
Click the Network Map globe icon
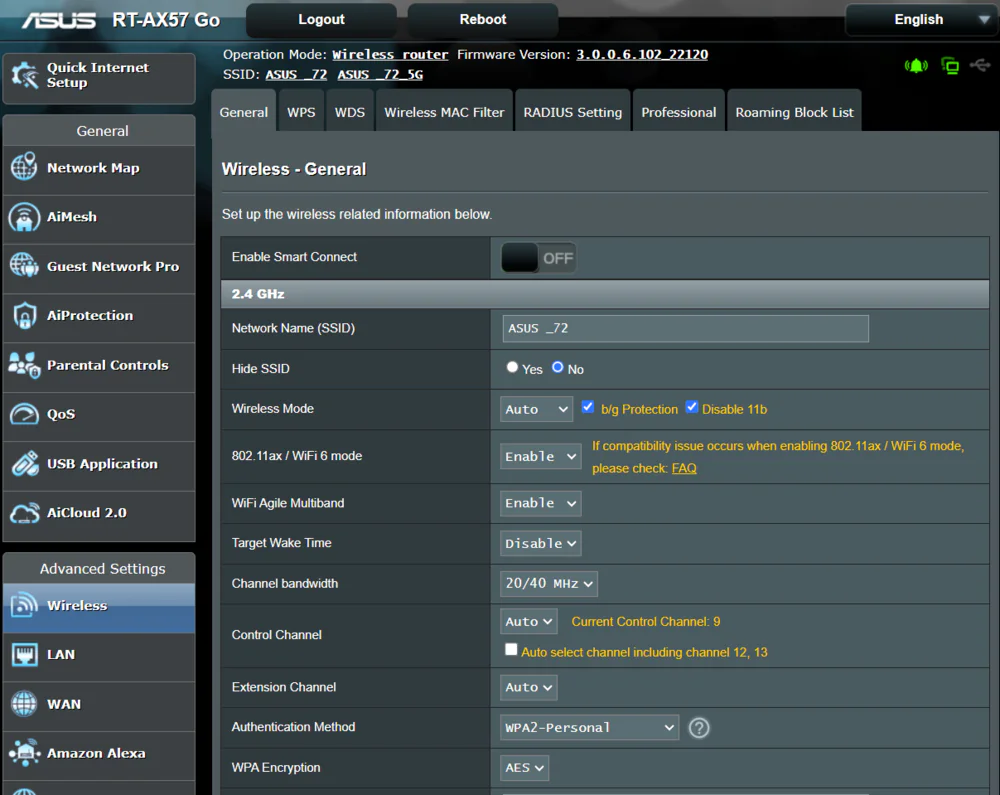click(x=24, y=167)
